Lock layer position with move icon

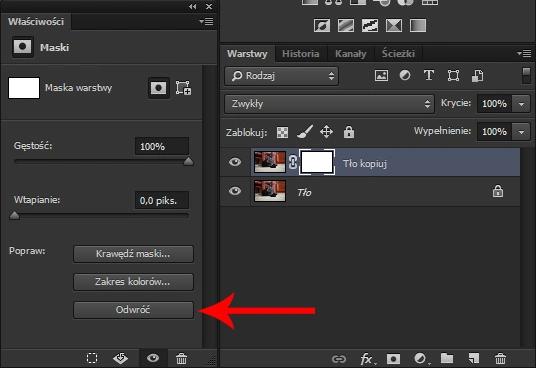(x=326, y=132)
